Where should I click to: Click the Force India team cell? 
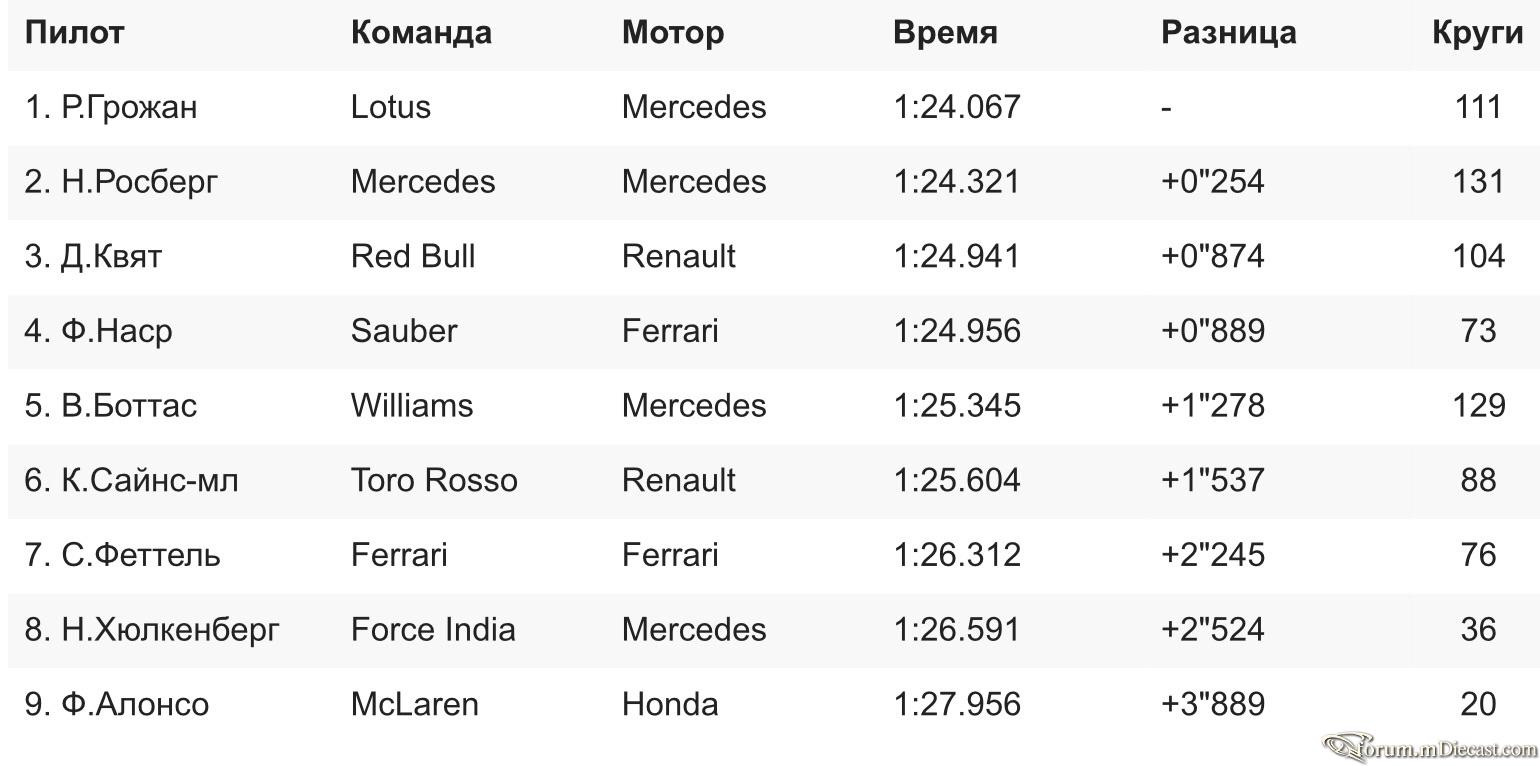coord(433,629)
